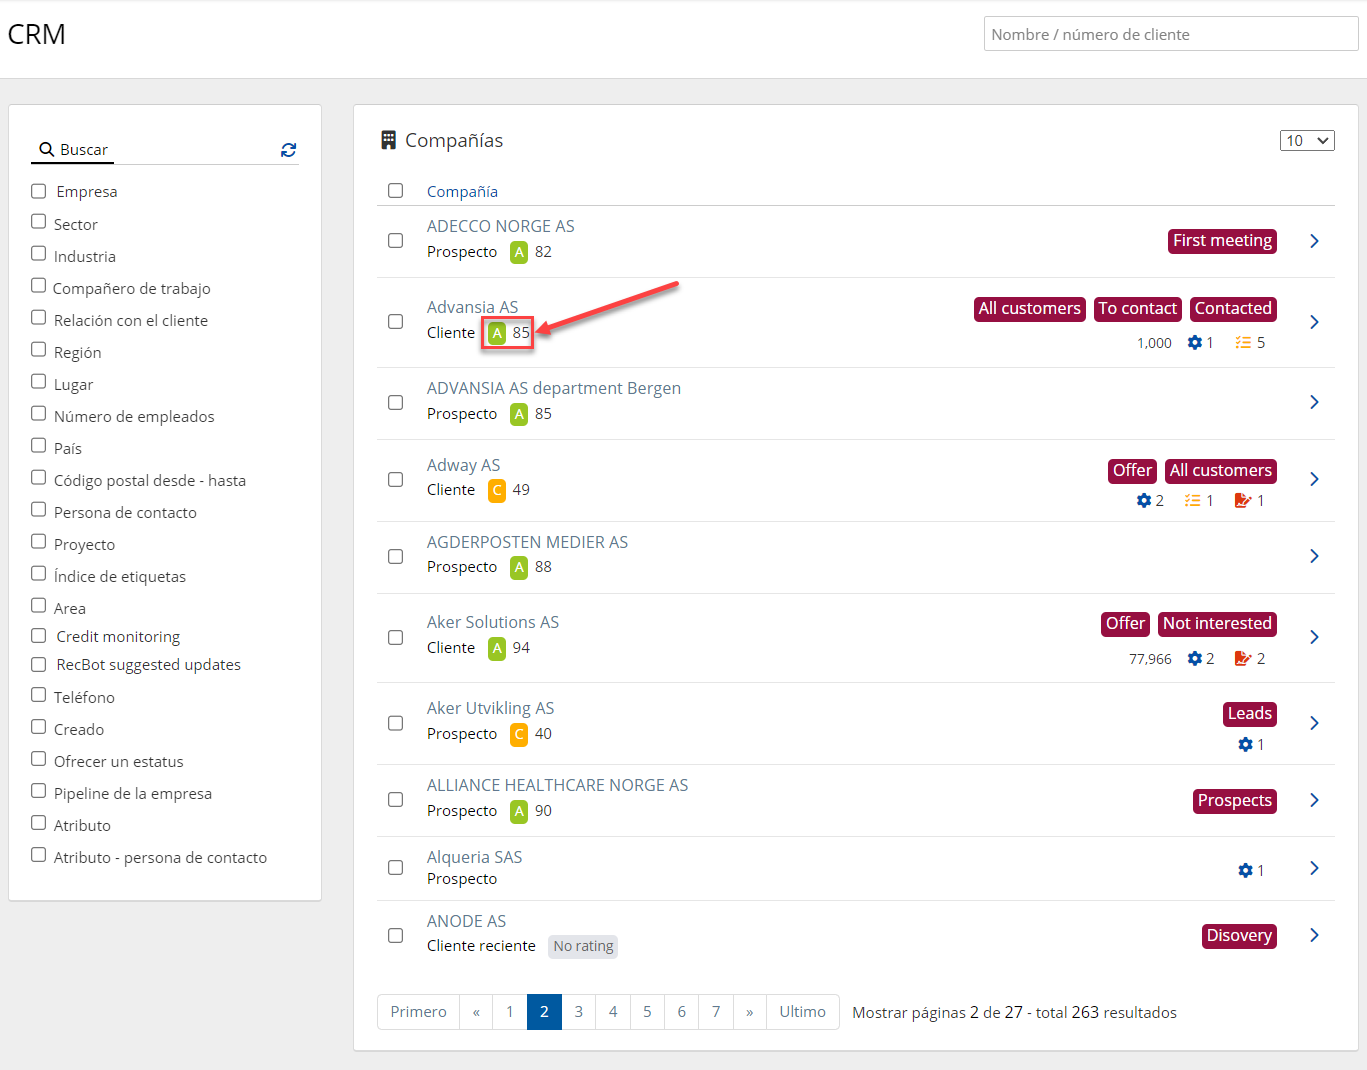Check the Credit monitoring filter
1367x1070 pixels.
coord(39,636)
